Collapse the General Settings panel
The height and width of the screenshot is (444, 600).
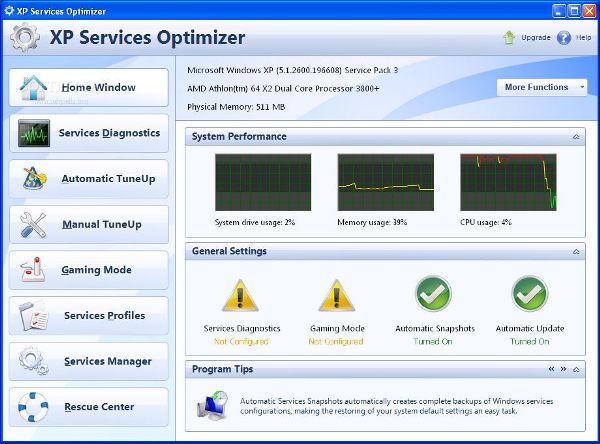(576, 252)
